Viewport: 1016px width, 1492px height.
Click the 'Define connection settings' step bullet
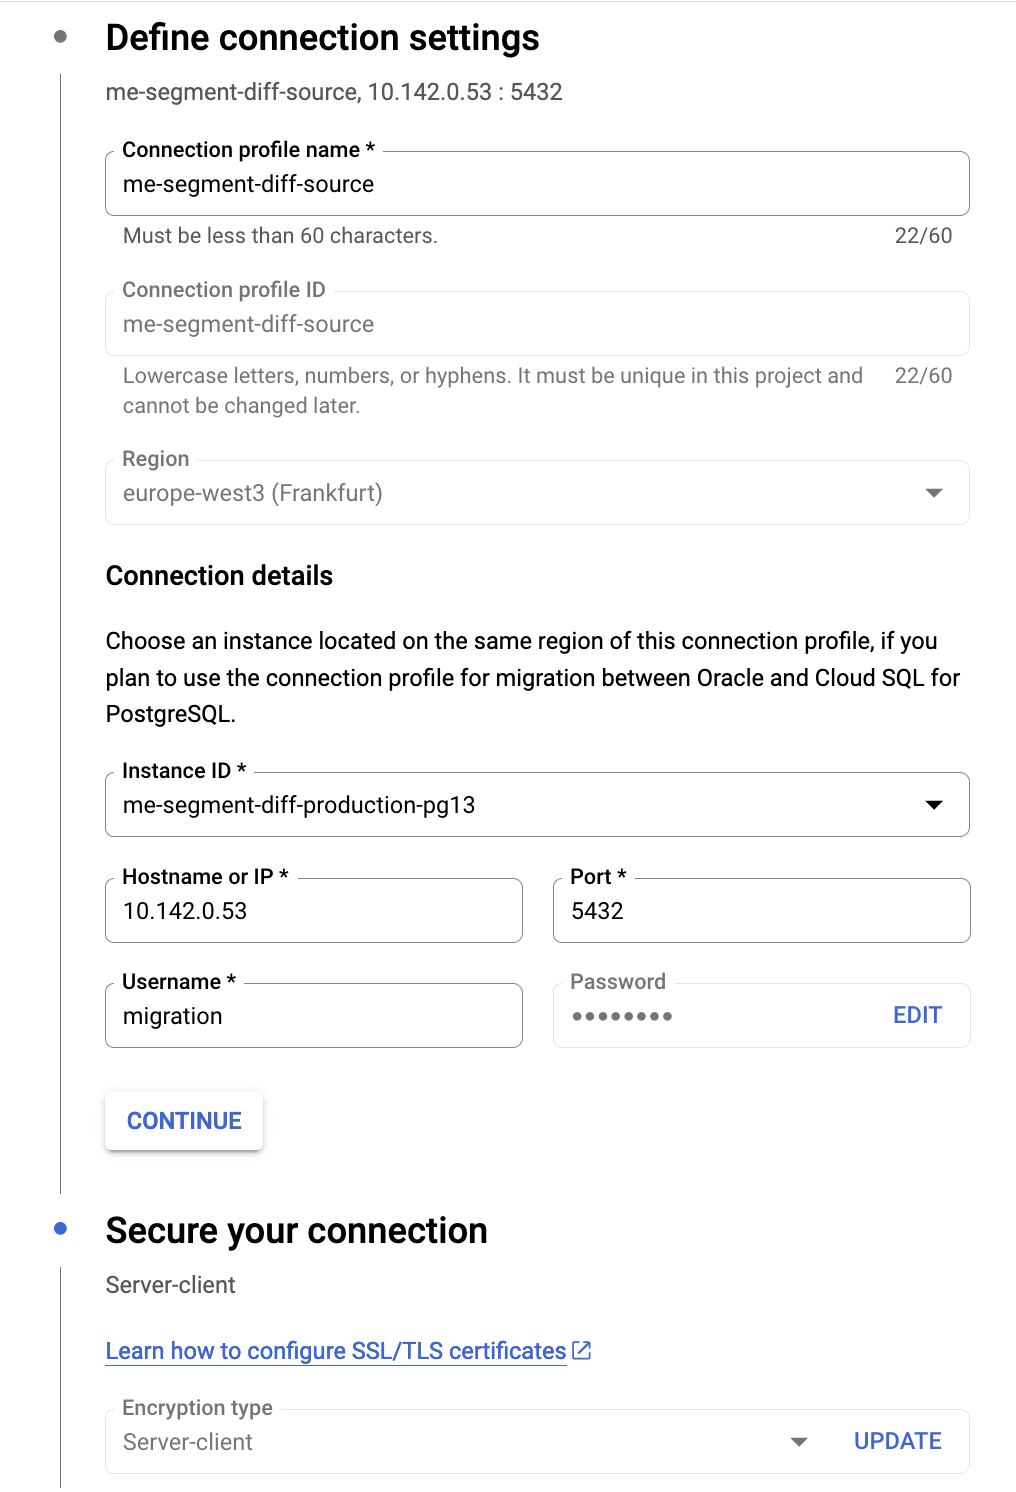(62, 36)
